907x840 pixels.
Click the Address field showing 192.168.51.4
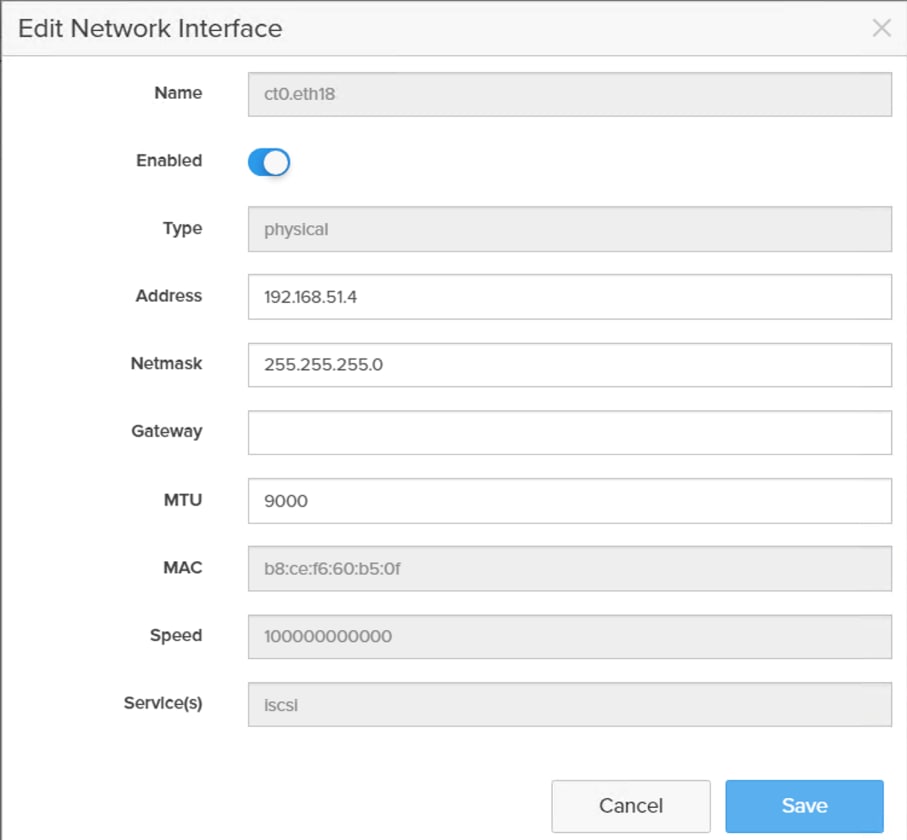pyautogui.click(x=569, y=296)
